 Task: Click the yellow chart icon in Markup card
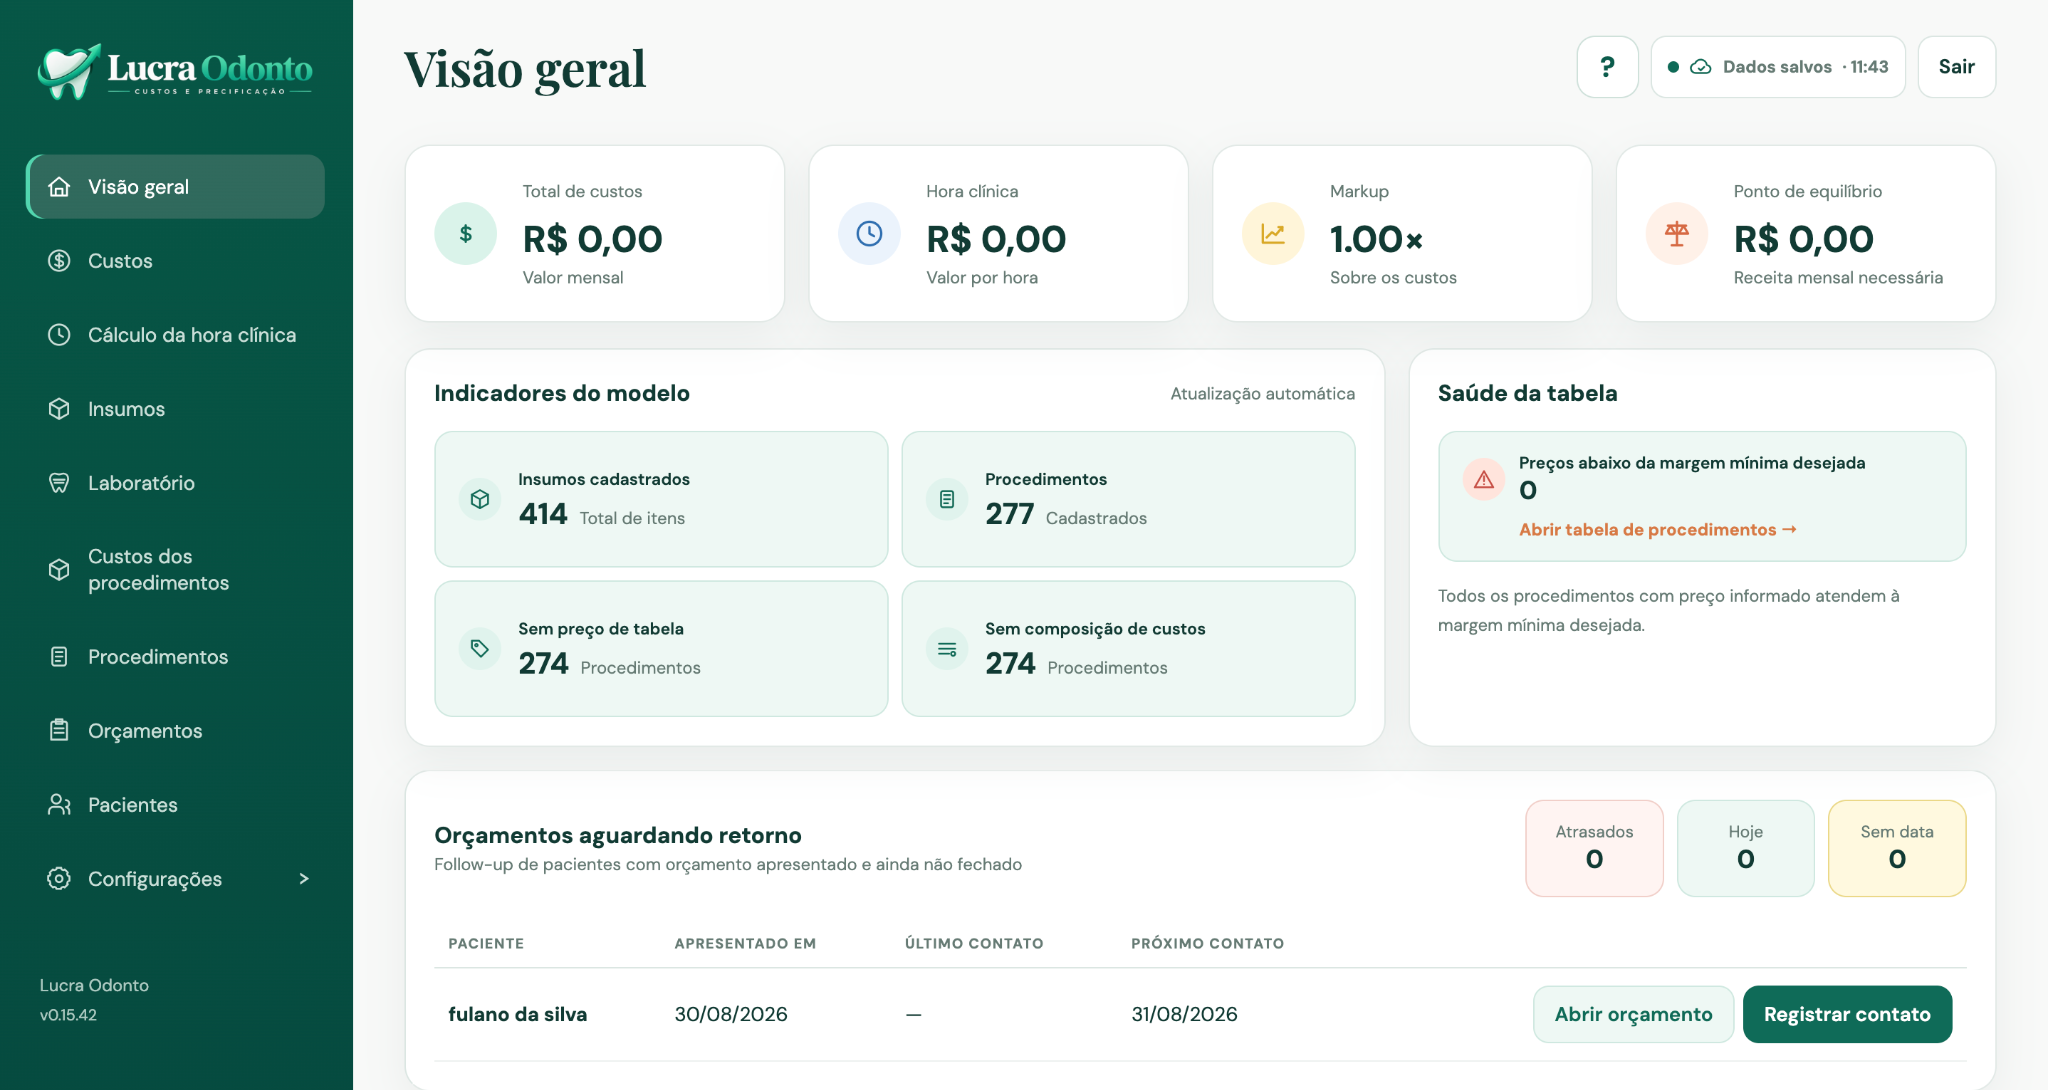pos(1273,234)
